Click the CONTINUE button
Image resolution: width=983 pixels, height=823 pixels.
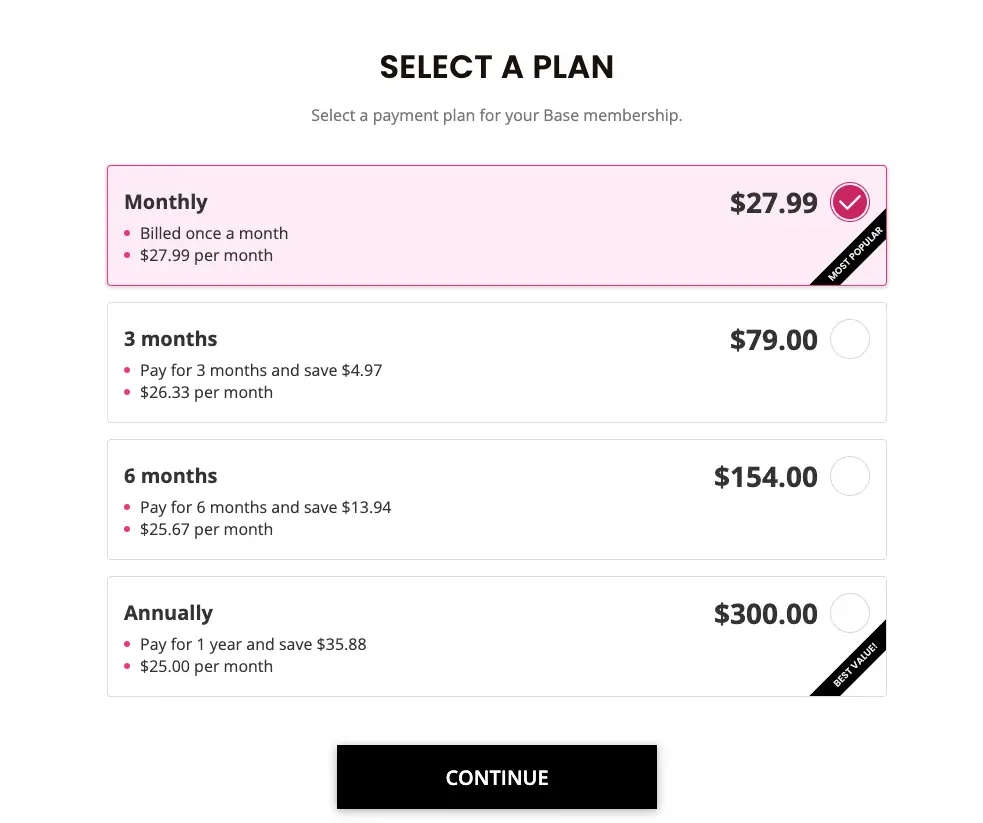point(497,777)
